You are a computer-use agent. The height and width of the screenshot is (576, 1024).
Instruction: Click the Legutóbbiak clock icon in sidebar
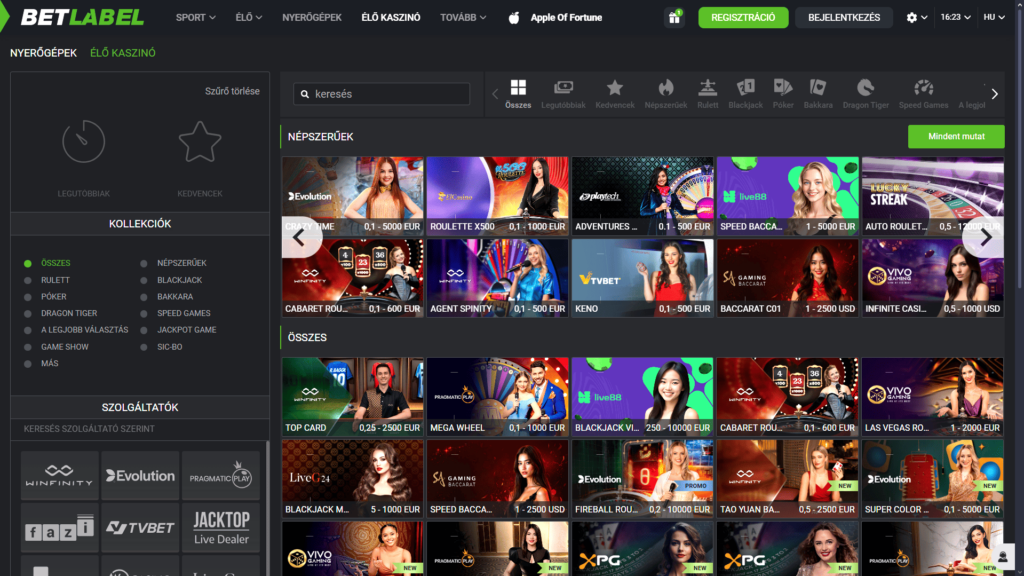click(84, 142)
